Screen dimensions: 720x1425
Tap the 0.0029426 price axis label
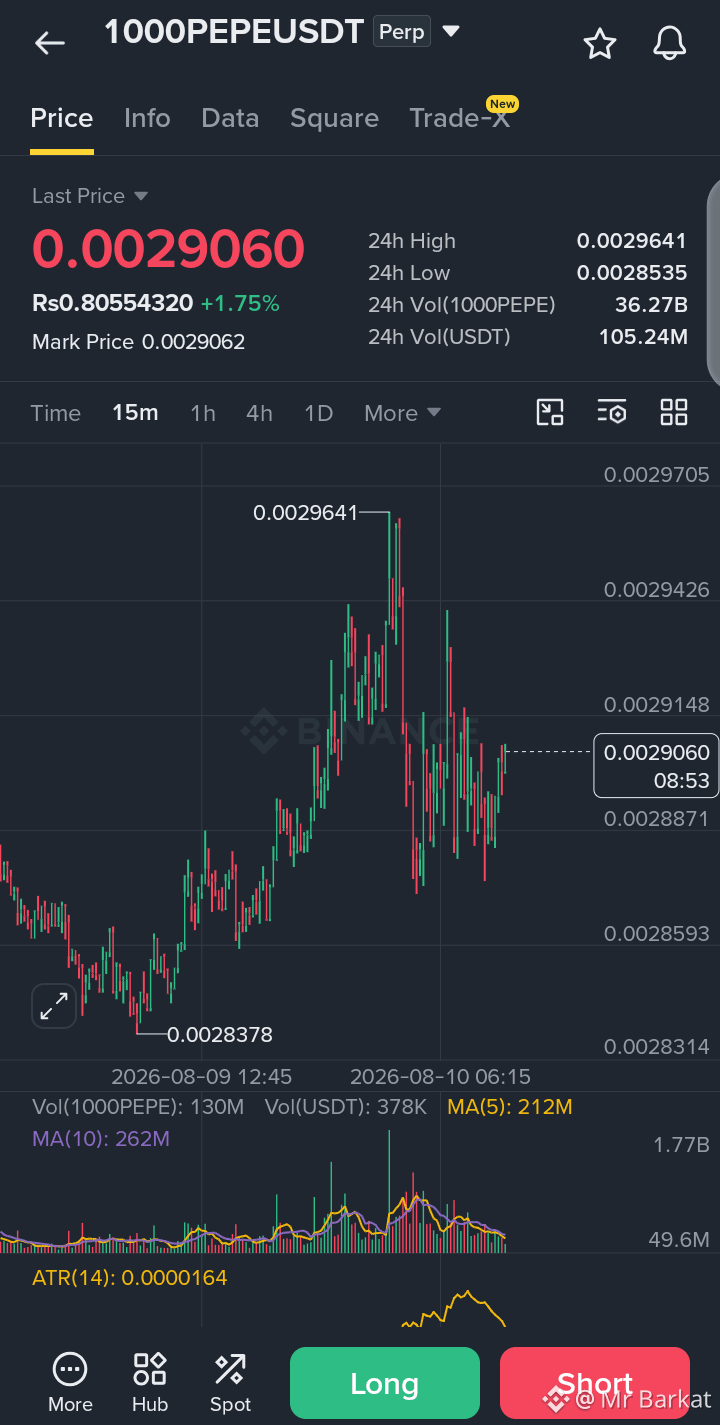coord(656,590)
